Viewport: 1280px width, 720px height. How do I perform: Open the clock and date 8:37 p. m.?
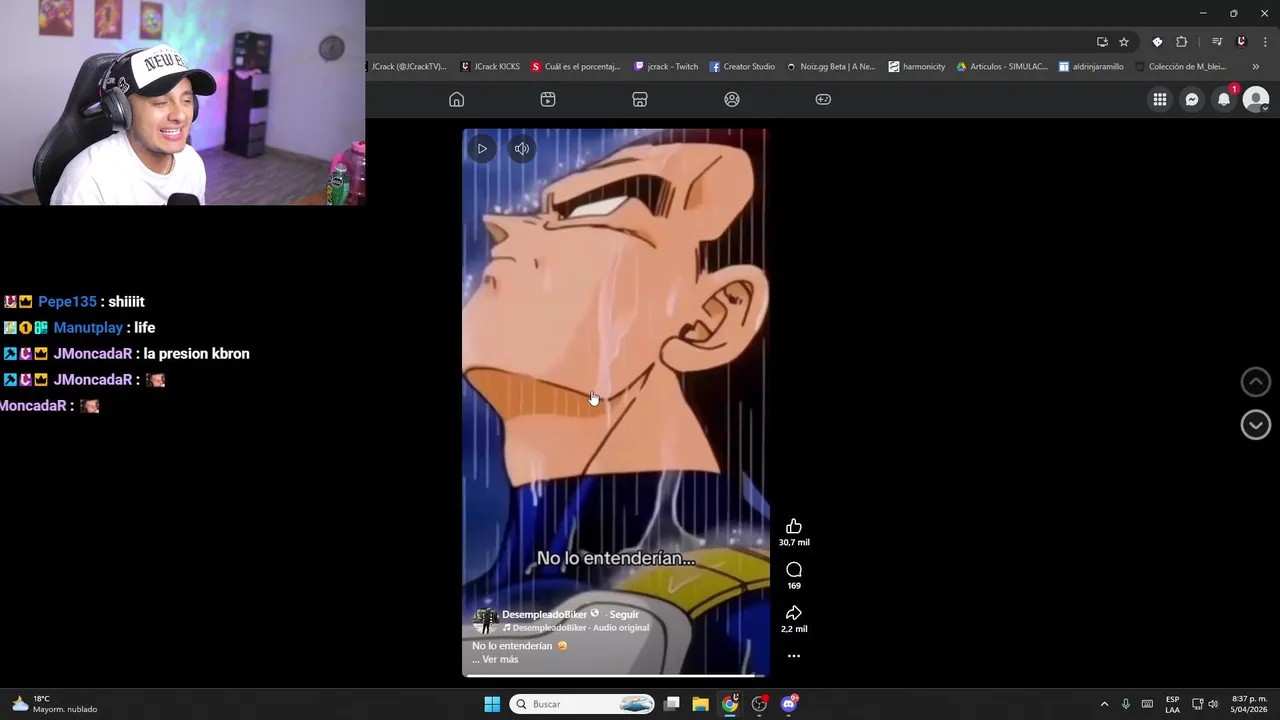(1249, 704)
